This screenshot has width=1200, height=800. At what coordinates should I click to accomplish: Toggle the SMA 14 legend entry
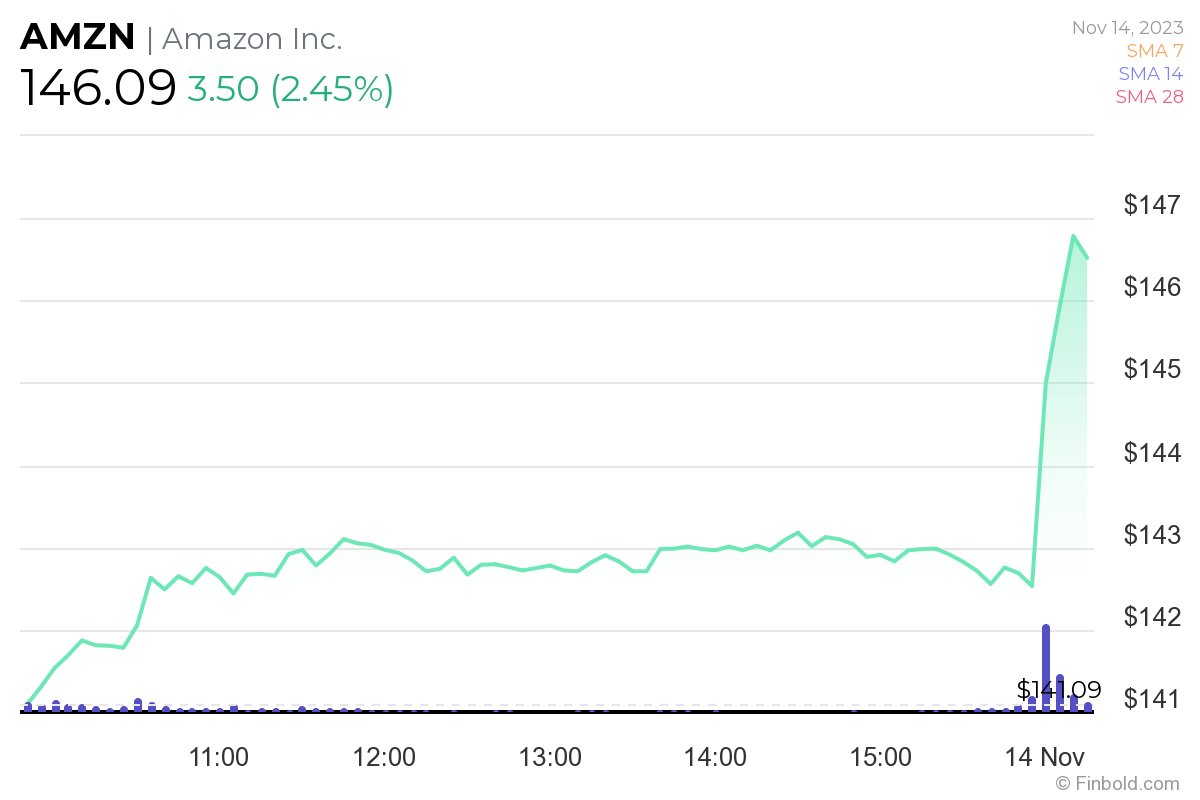1150,73
